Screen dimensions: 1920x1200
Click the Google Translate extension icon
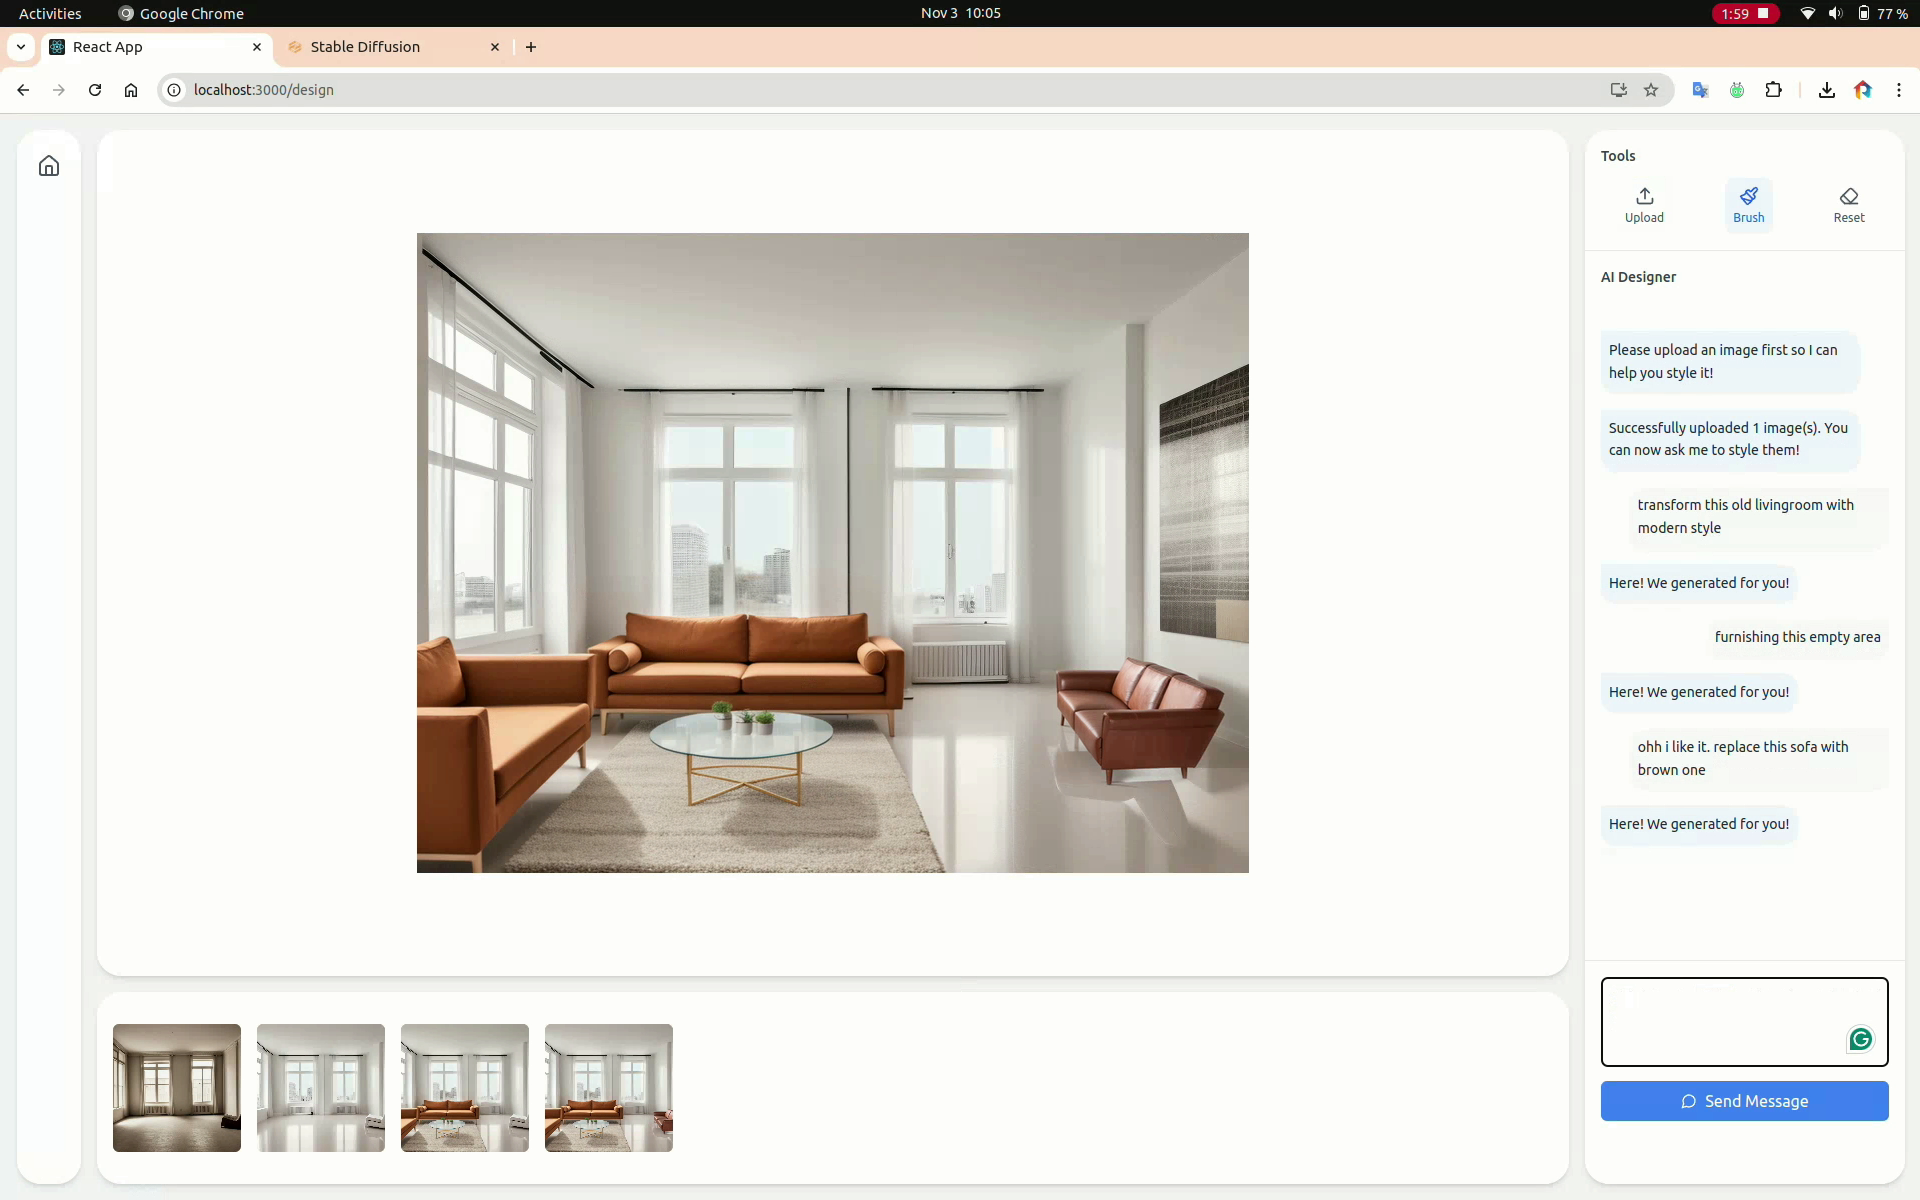1700,90
